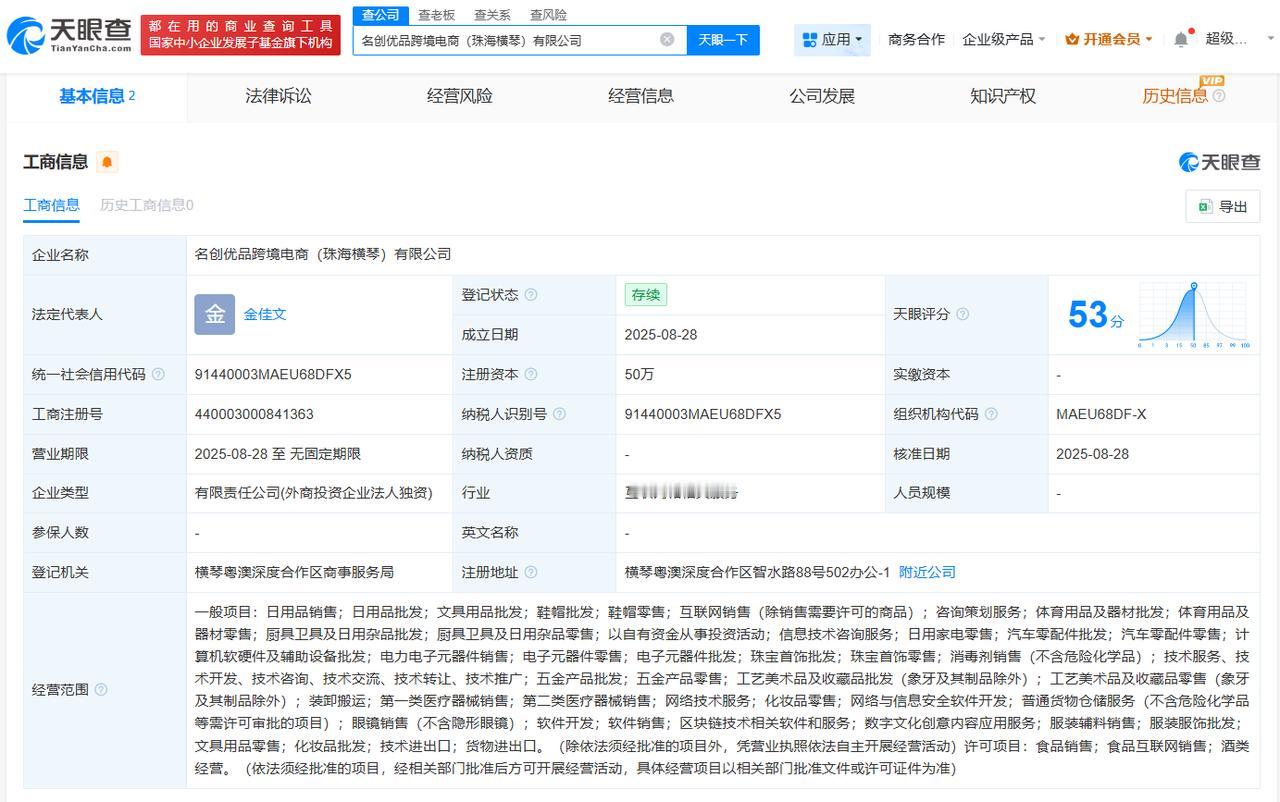Screen dimensions: 1280x802
Task: Click the 横琴粤澳深度合作区商事服务局 value
Action: 294,572
